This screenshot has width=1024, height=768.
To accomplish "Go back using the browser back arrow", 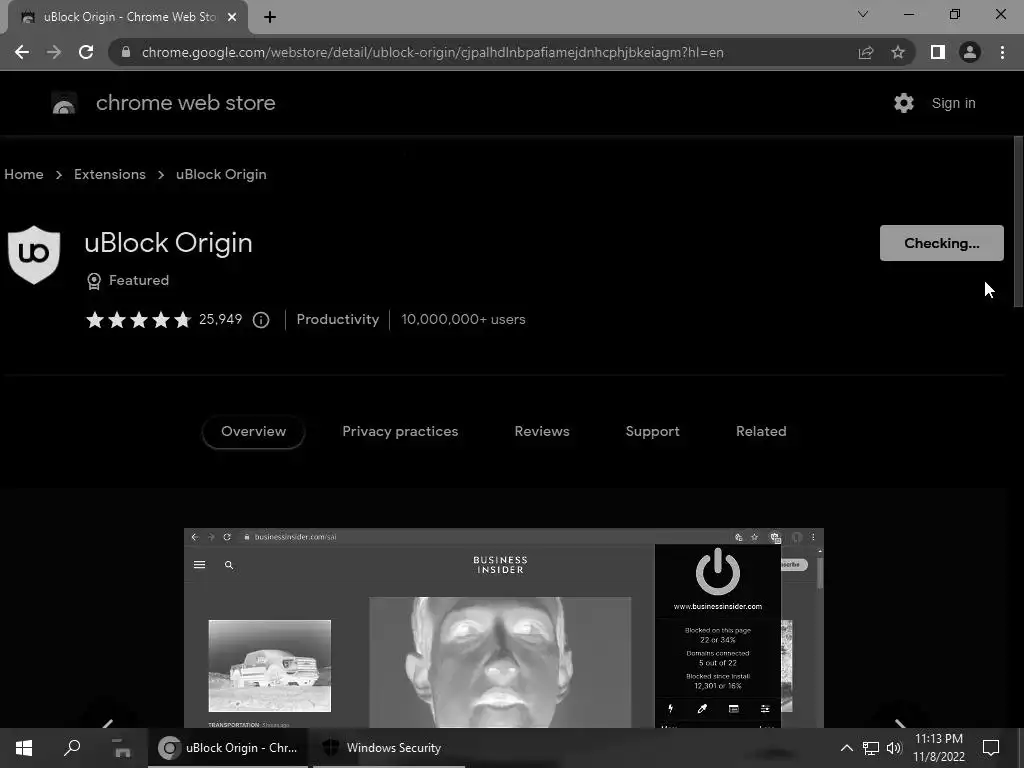I will point(22,52).
